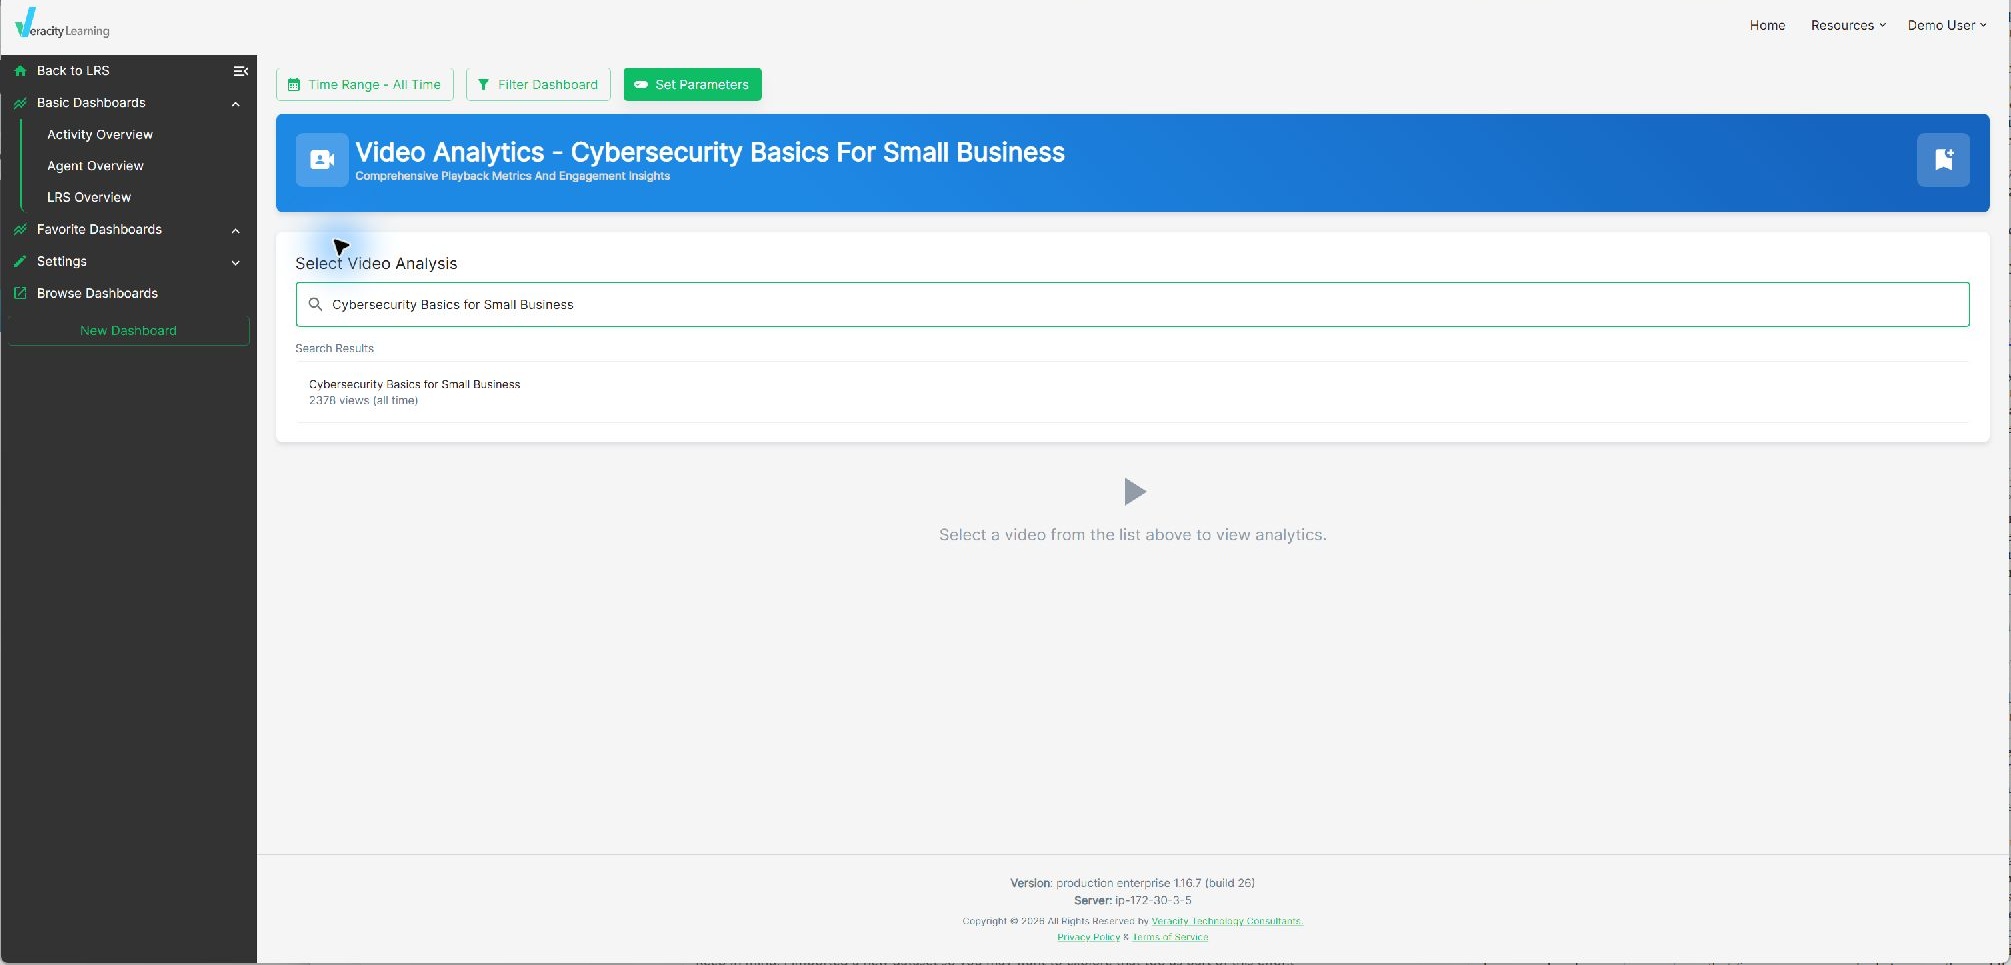The image size is (2011, 965).
Task: Click the New Dashboard button
Action: click(128, 331)
